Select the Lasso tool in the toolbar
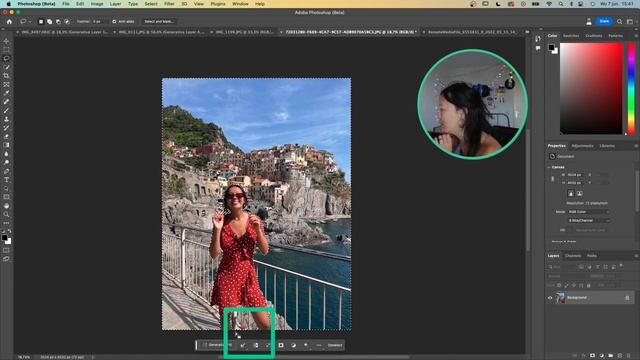 click(x=6, y=59)
